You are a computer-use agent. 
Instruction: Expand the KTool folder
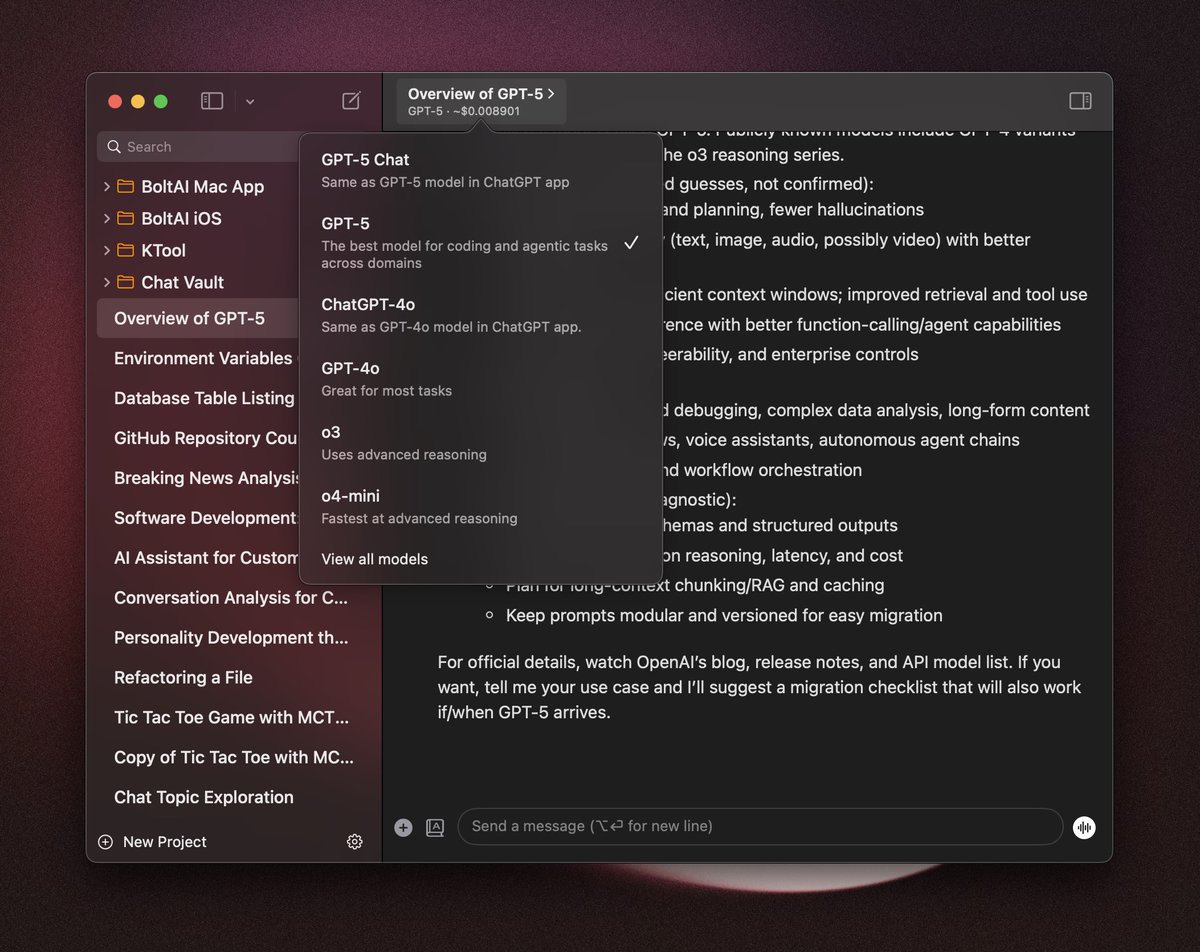click(106, 250)
